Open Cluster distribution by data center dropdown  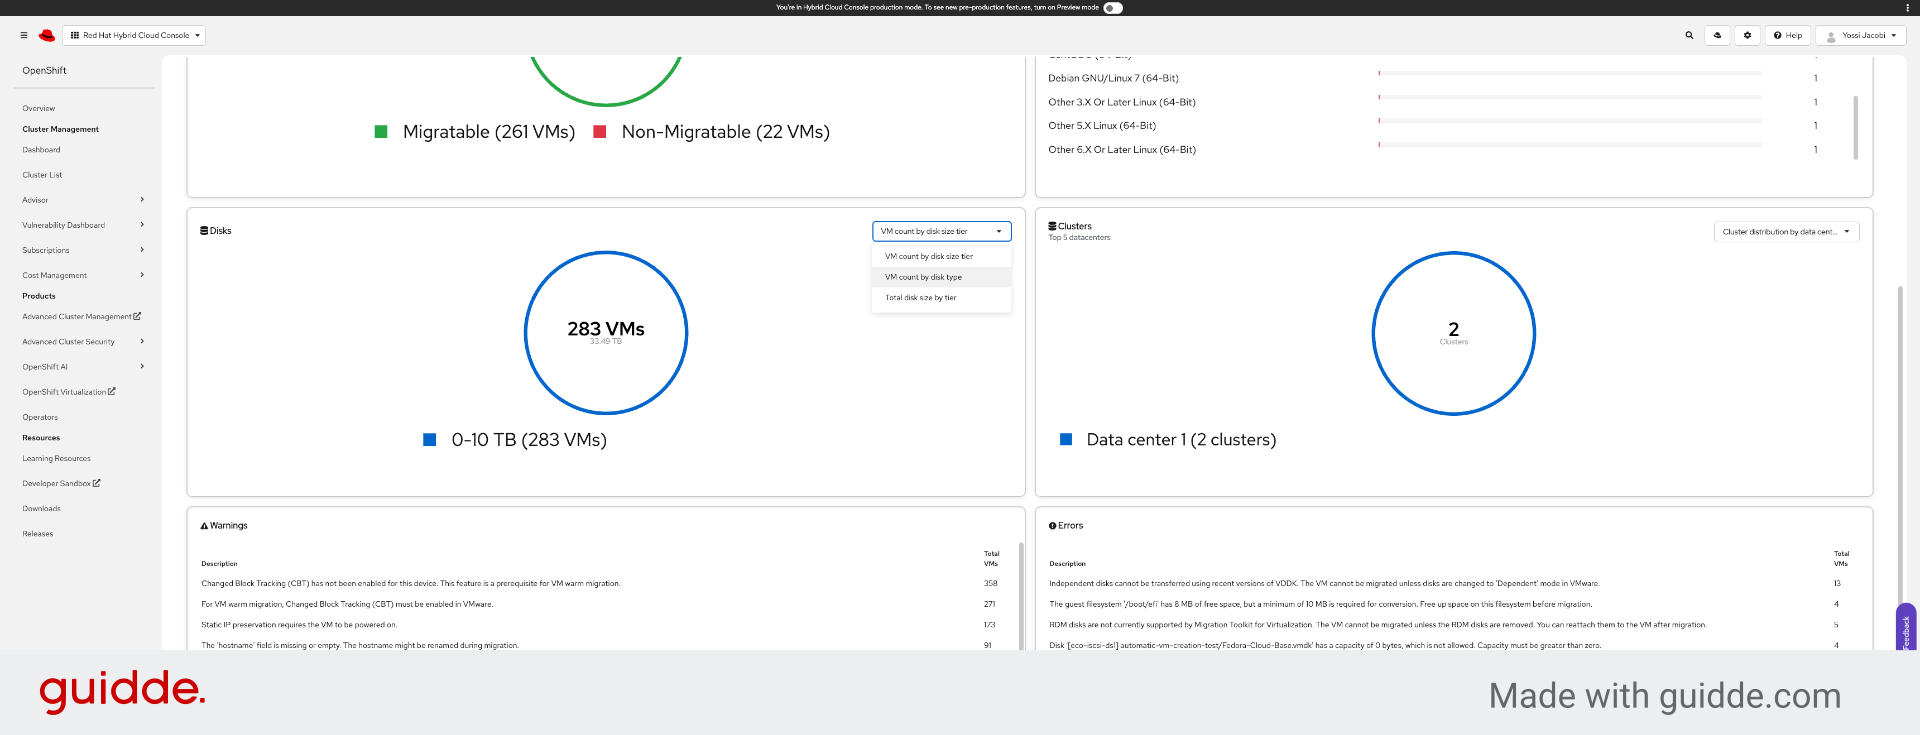click(x=1786, y=231)
